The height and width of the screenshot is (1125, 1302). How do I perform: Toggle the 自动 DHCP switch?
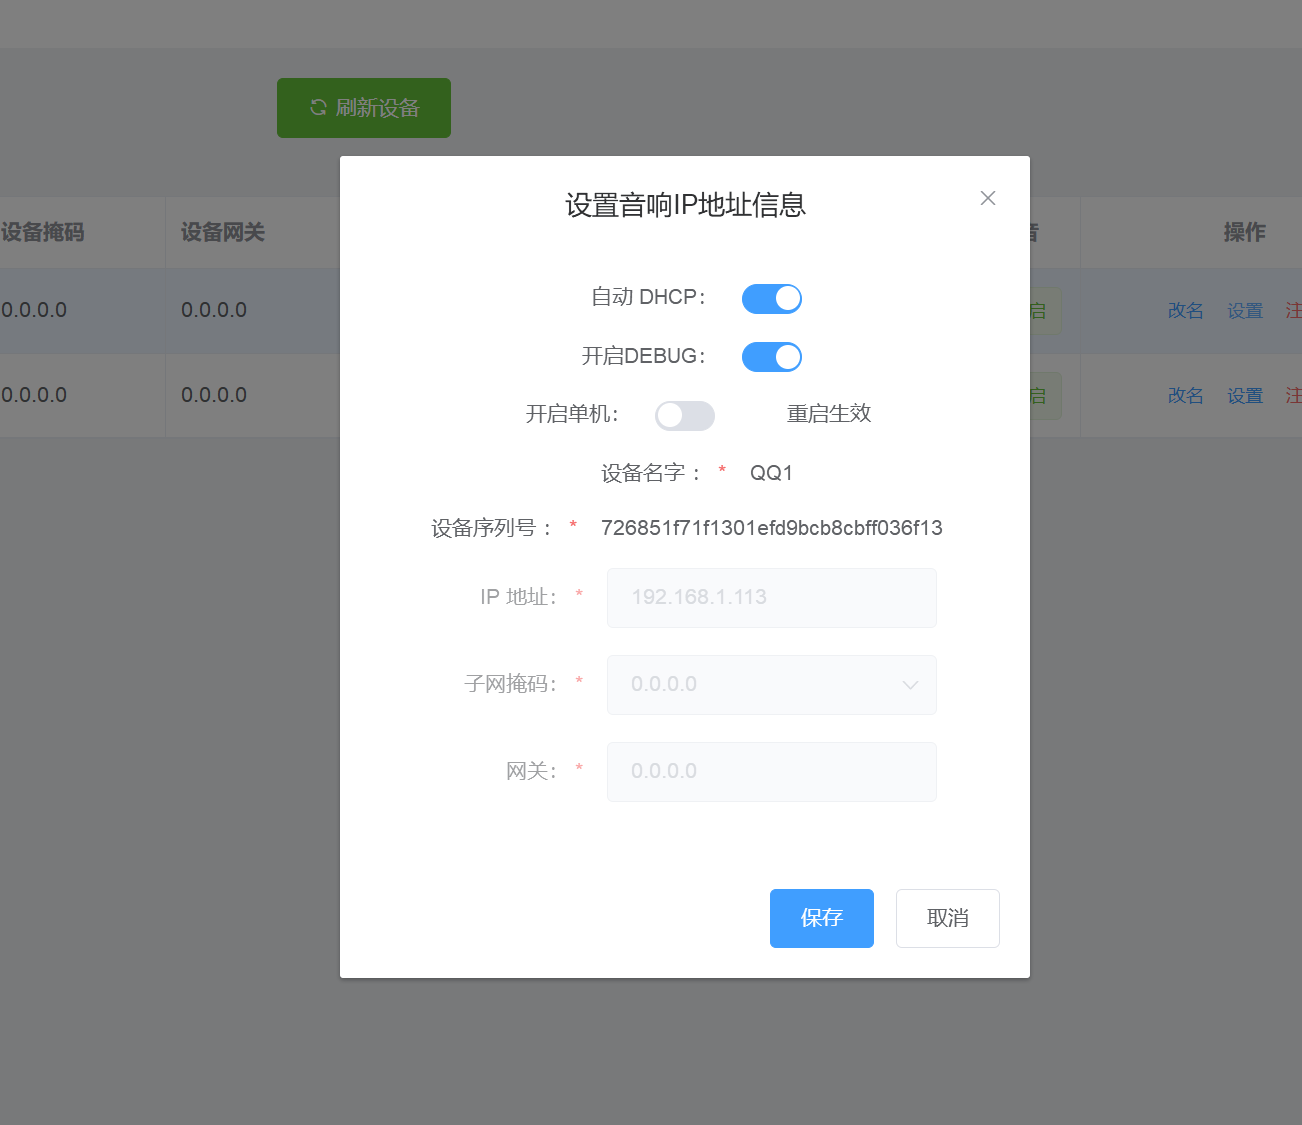pyautogui.click(x=771, y=298)
